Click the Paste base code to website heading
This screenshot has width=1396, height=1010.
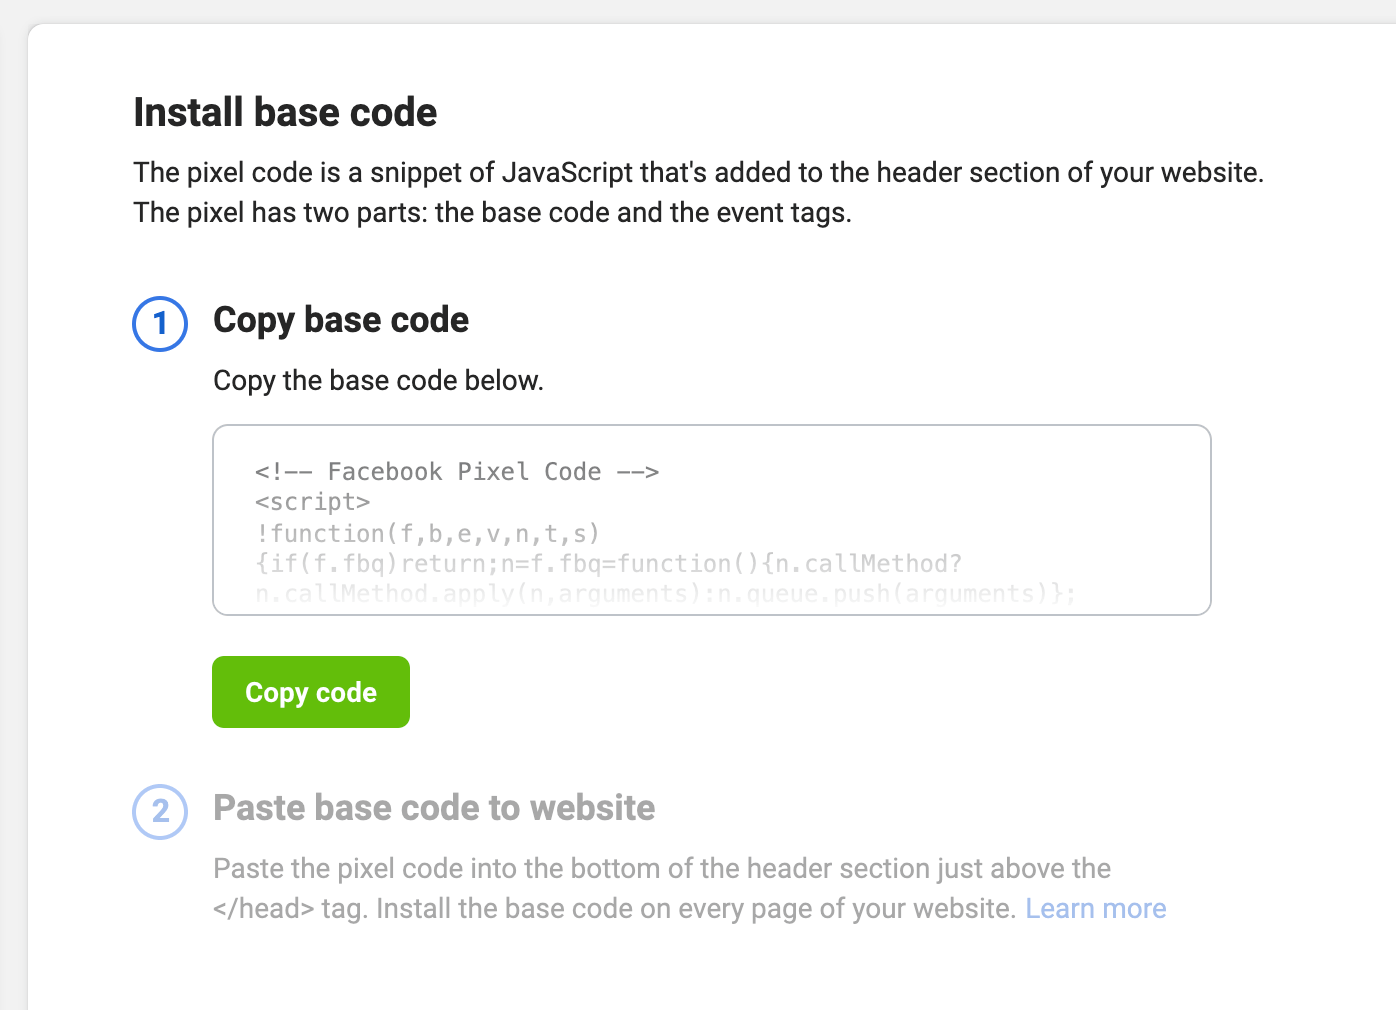pyautogui.click(x=434, y=808)
